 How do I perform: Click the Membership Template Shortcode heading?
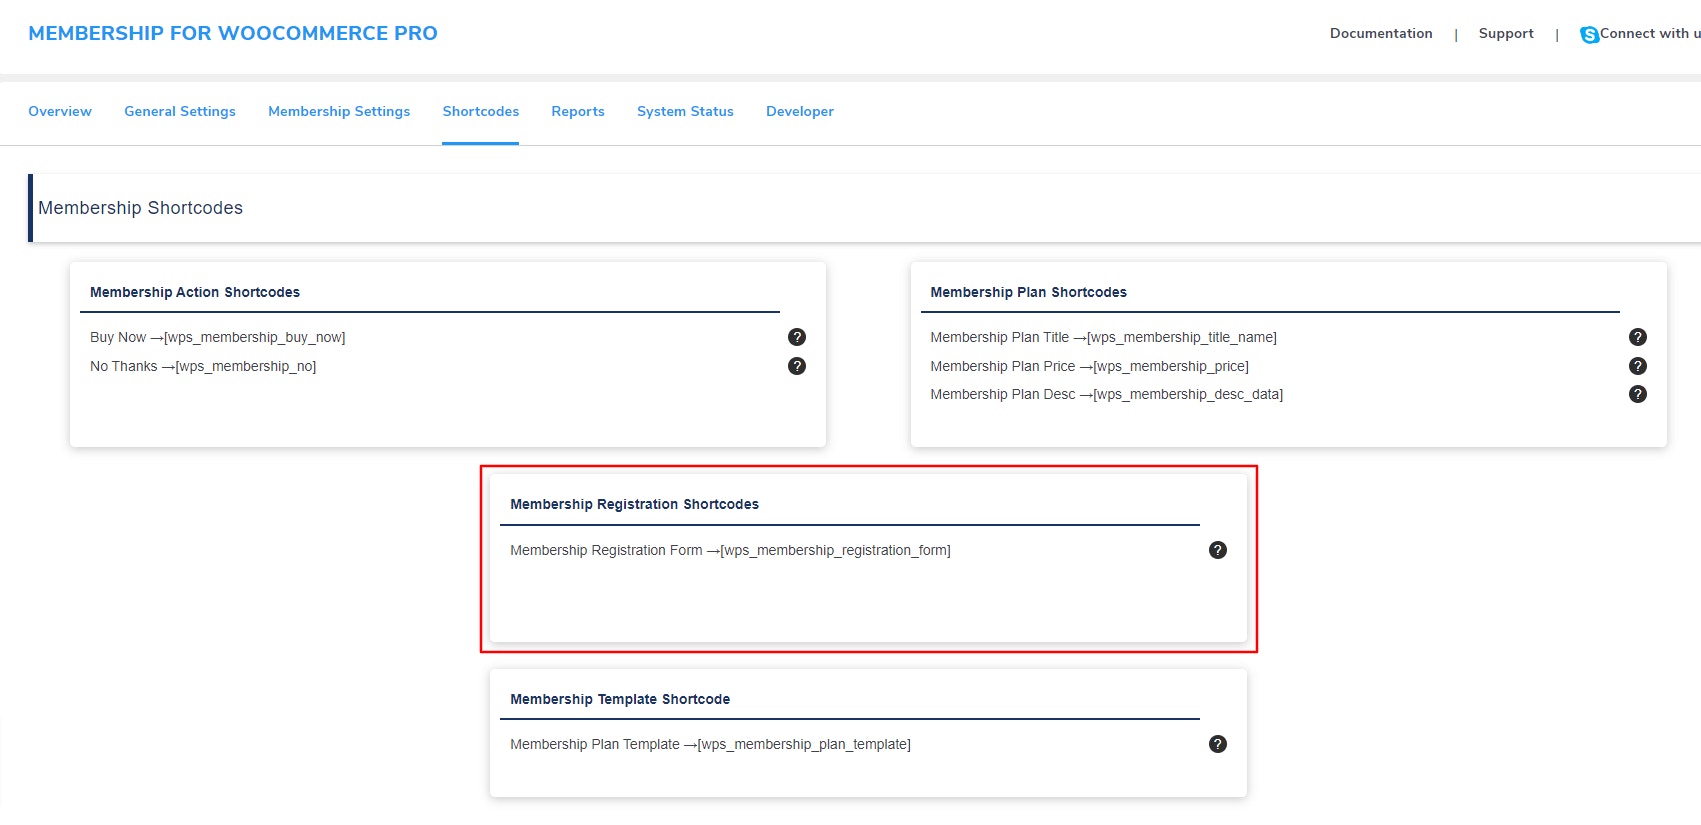(x=620, y=699)
